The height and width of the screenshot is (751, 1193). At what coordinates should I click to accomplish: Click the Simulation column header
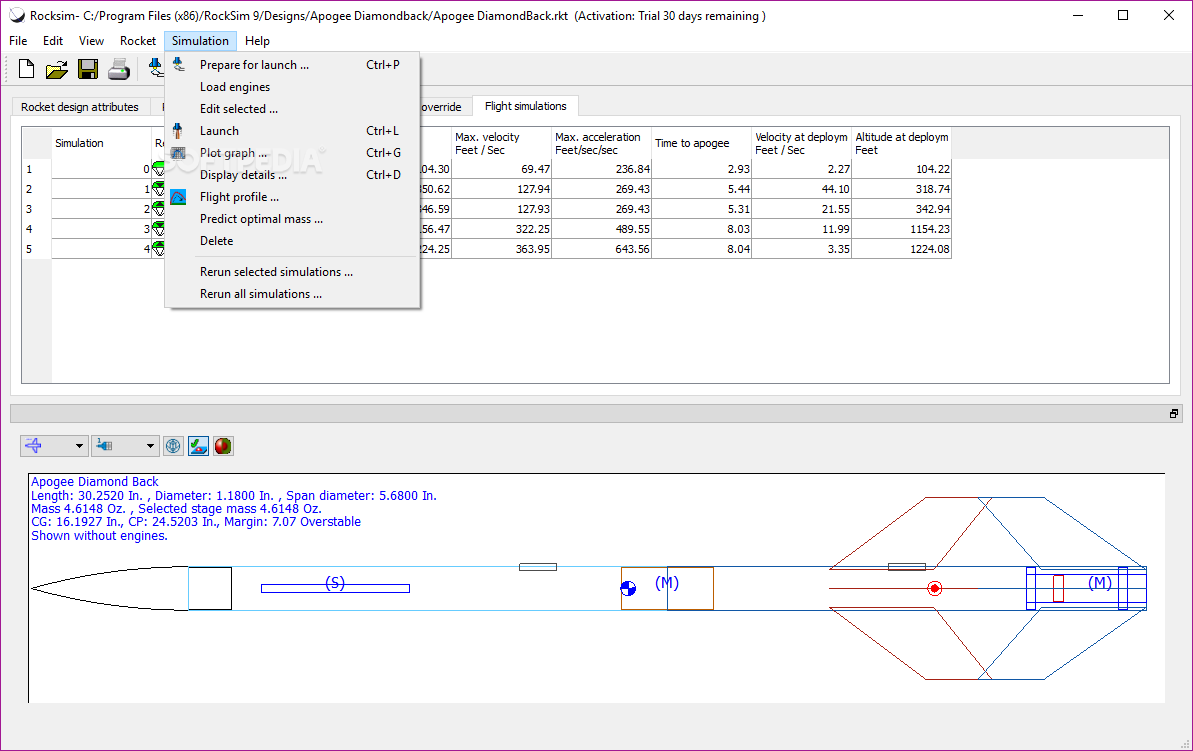tap(102, 143)
